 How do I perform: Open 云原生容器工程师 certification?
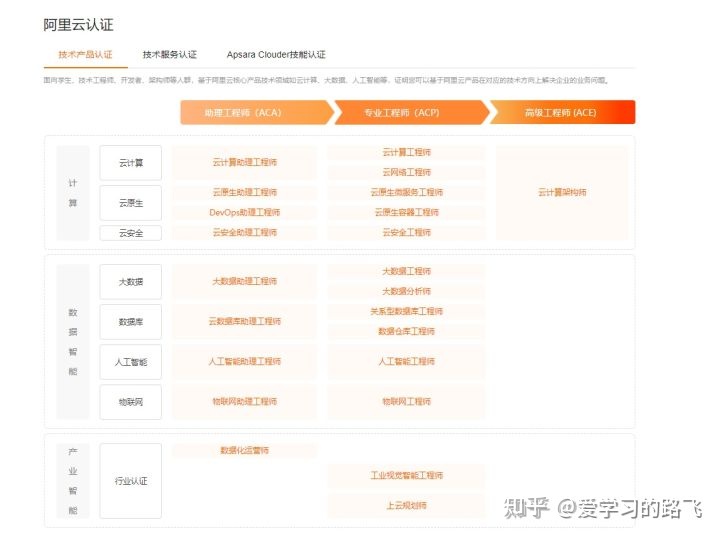click(406, 213)
